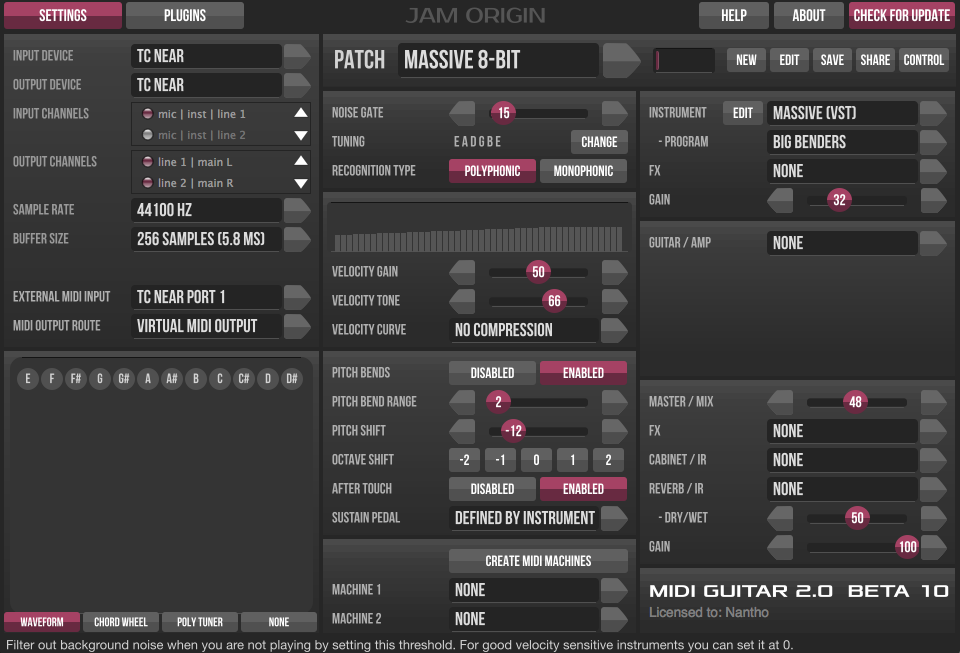This screenshot has width=960, height=653.
Task: Increase Noise Gate with the right arrow
Action: point(613,112)
